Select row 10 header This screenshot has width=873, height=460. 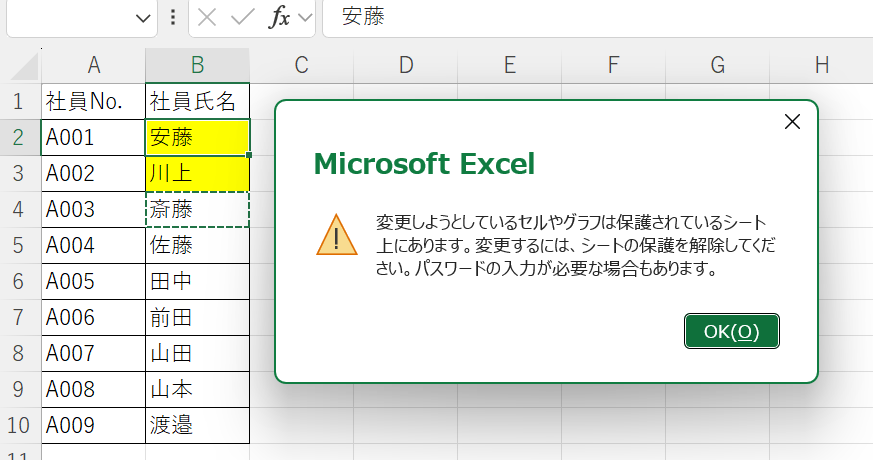19,425
